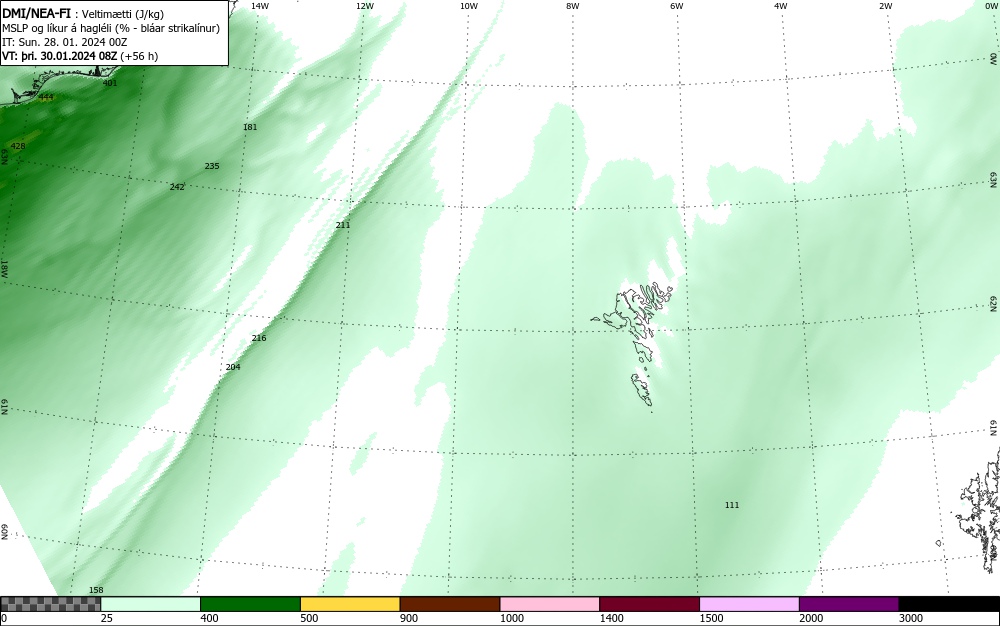Click the 4W longitude label
The width and height of the screenshot is (1000, 626).
[781, 6]
